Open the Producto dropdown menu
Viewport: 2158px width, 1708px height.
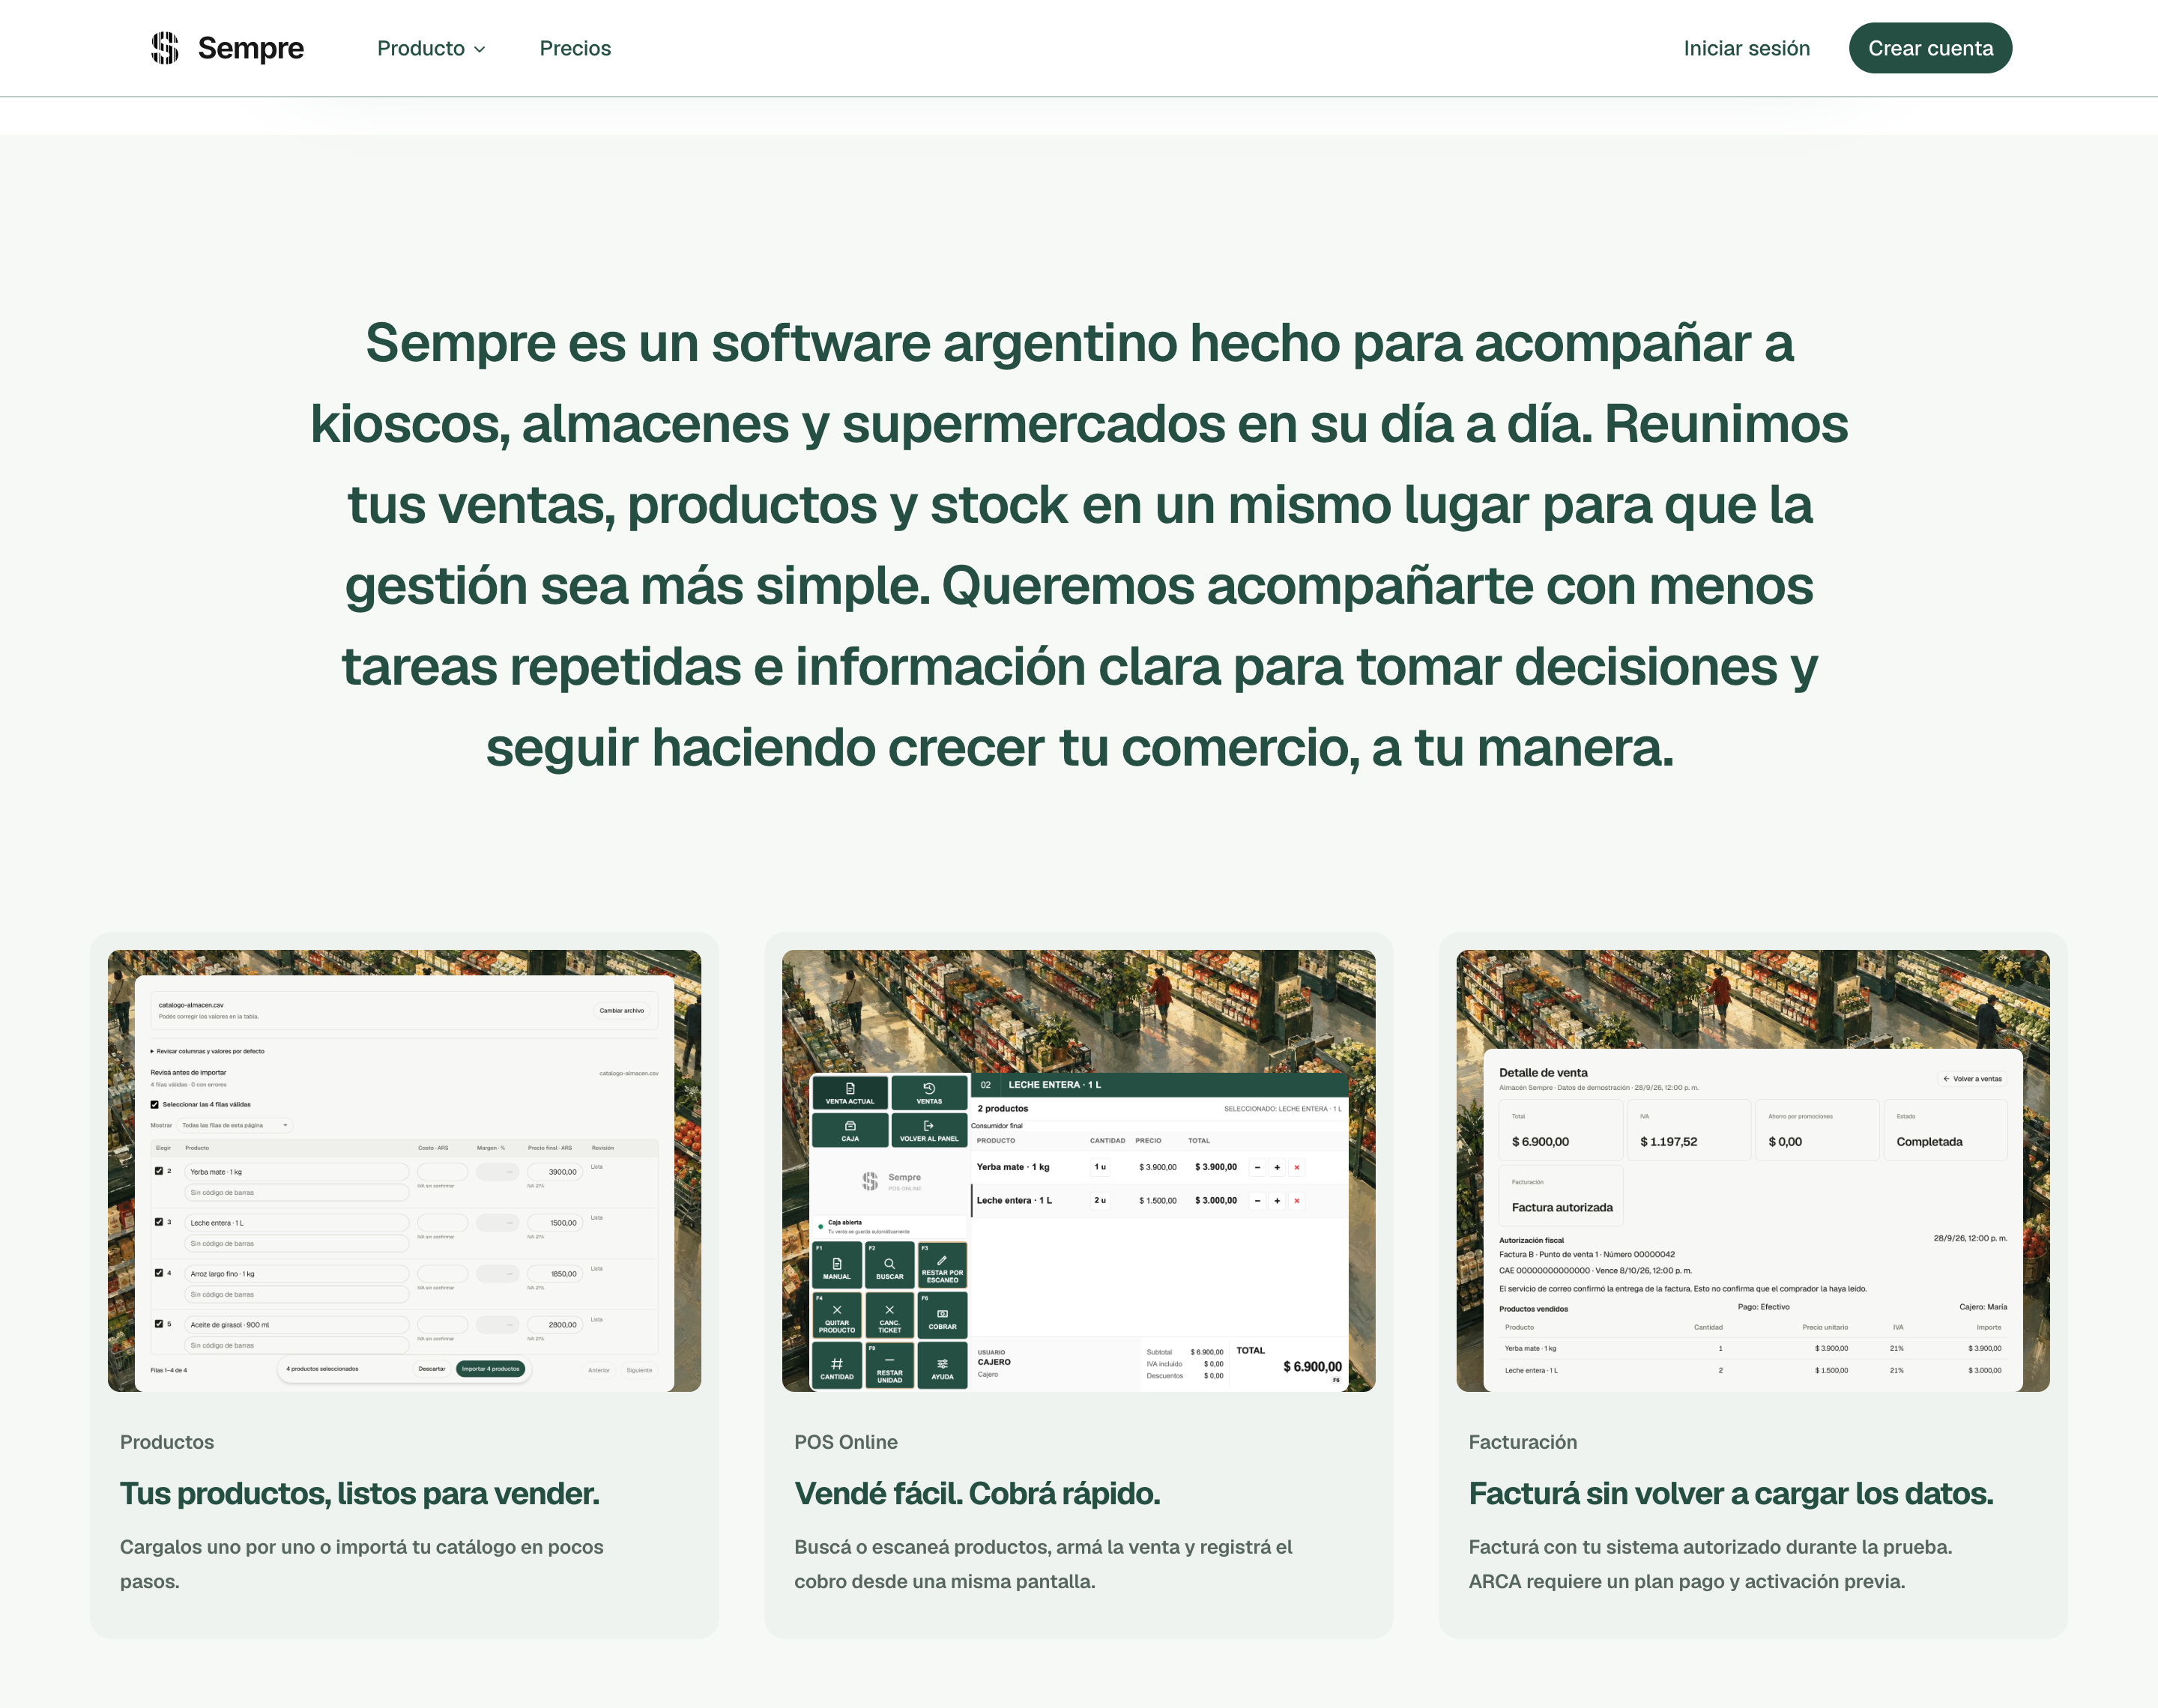click(x=431, y=48)
